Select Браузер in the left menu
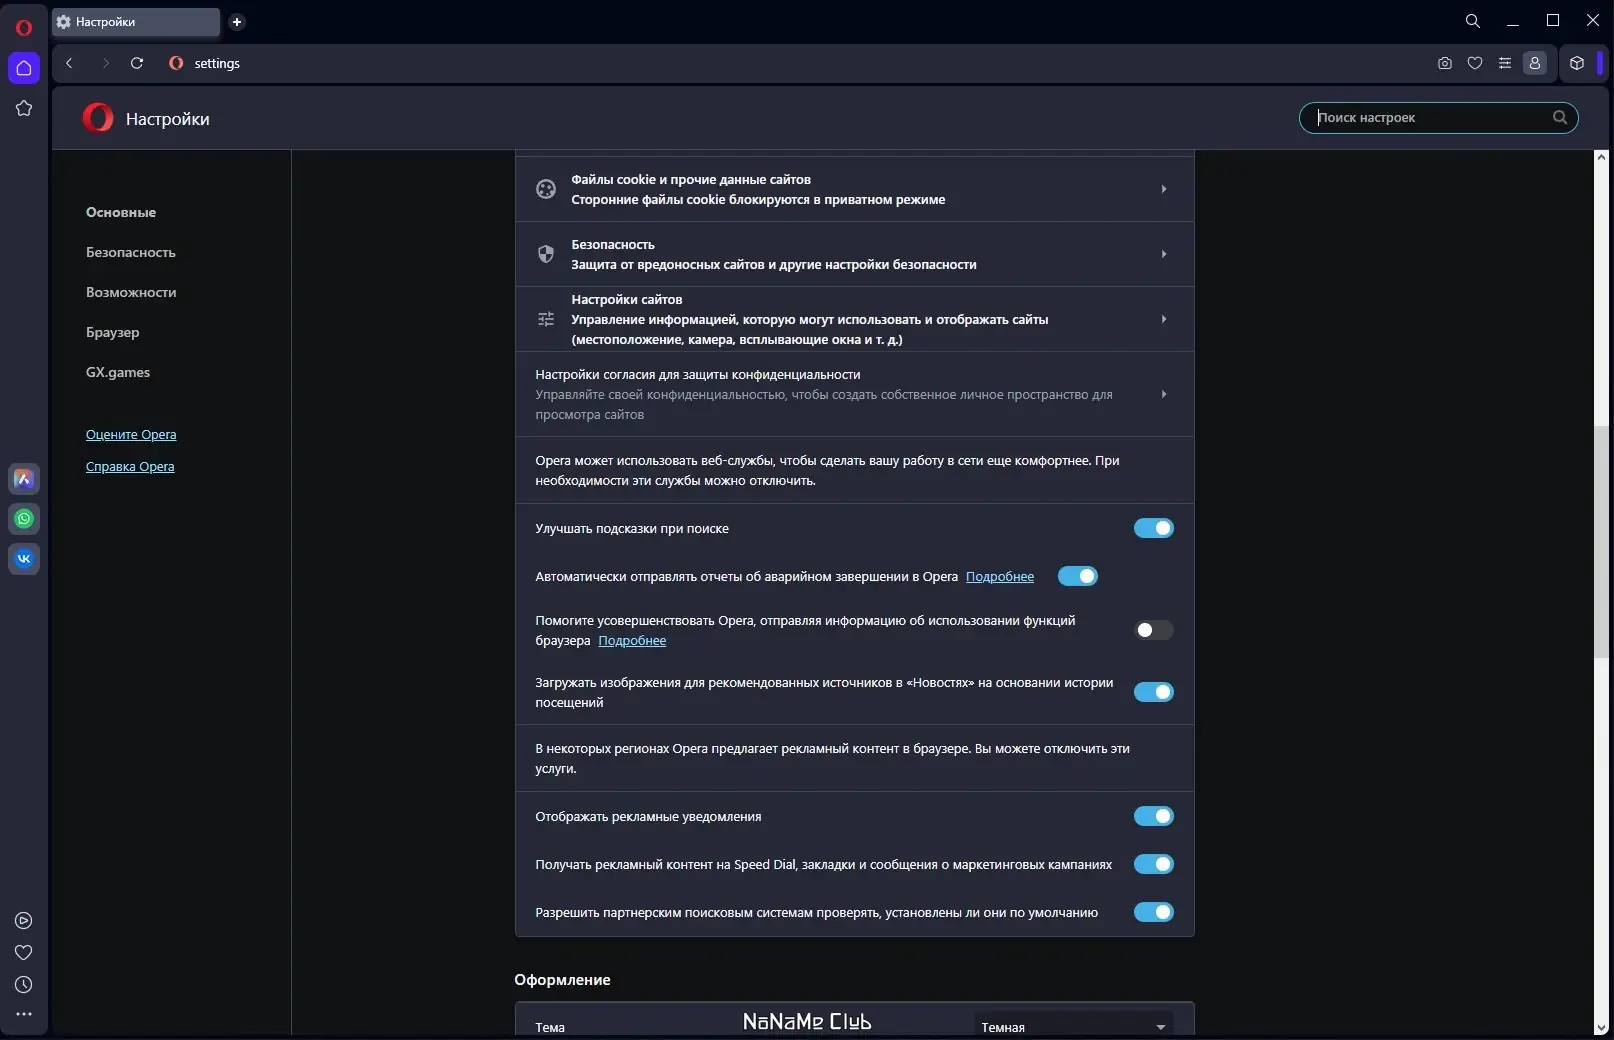This screenshot has height=1040, width=1614. pos(113,332)
